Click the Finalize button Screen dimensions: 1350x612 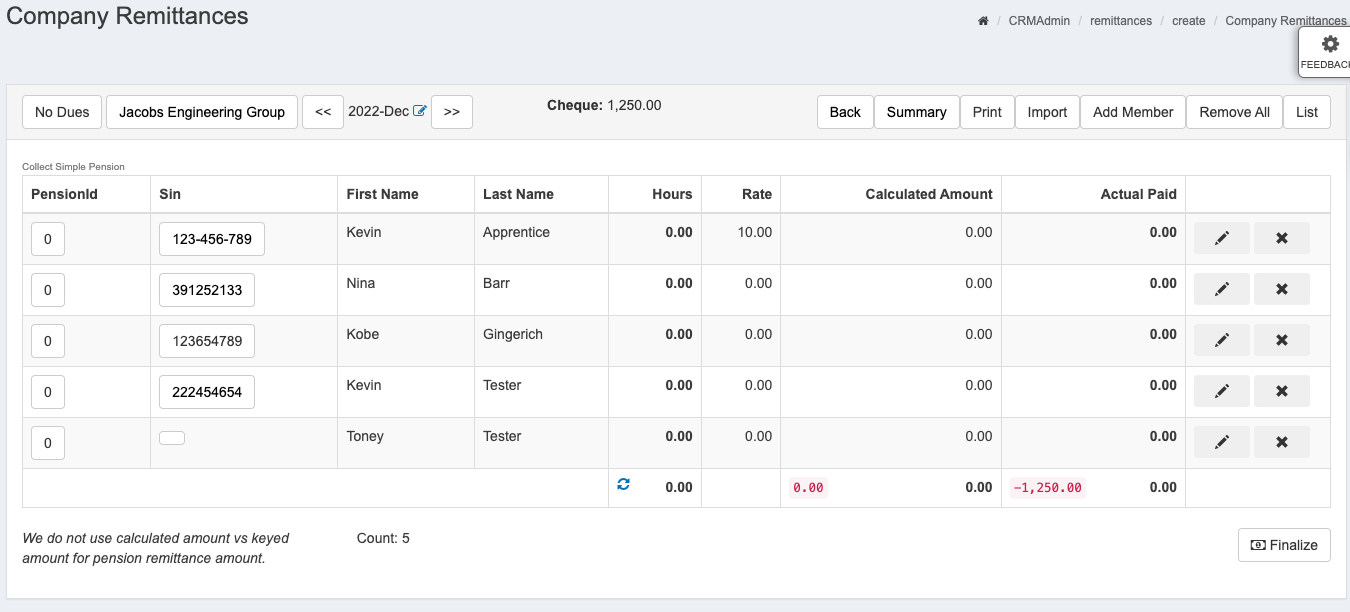(x=1284, y=545)
